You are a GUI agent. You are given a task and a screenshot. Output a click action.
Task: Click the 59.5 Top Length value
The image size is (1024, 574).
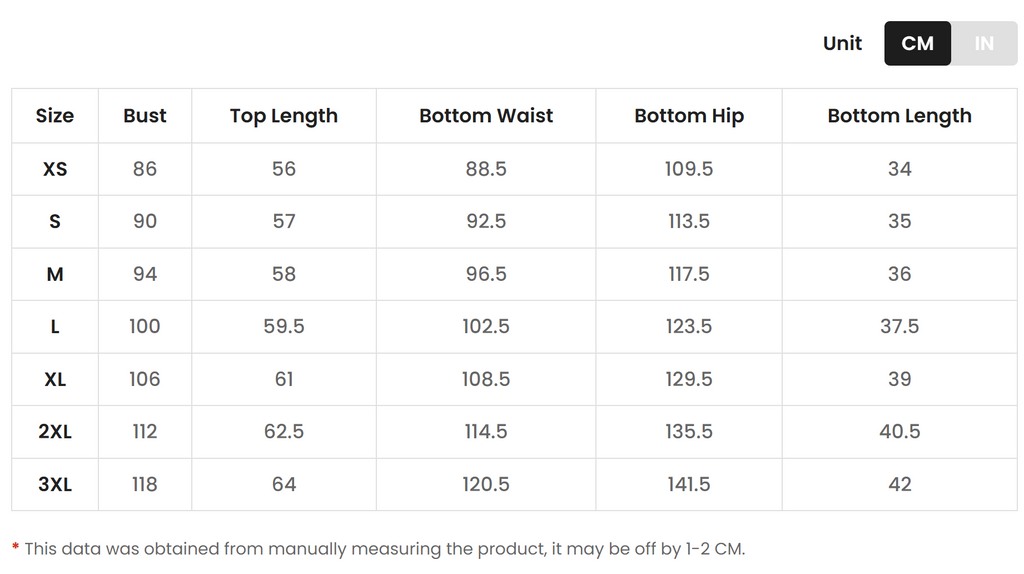284,327
